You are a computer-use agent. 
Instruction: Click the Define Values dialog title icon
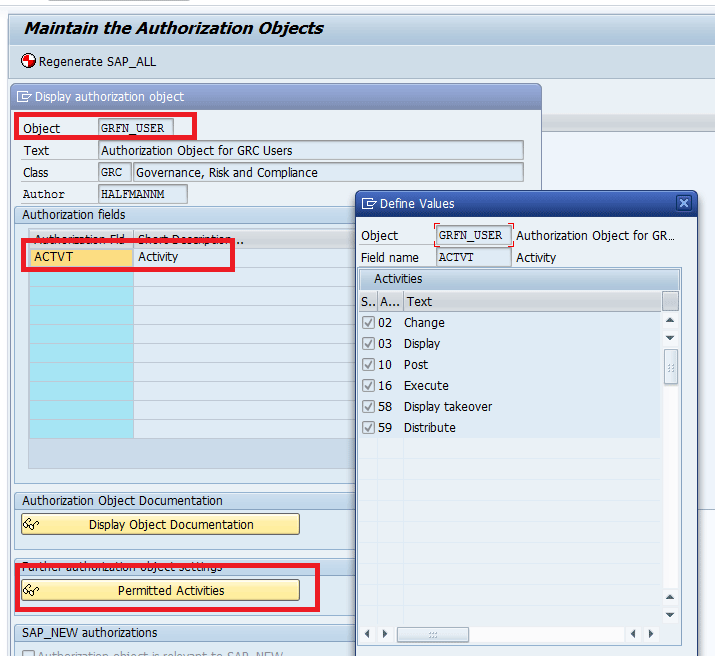coord(368,203)
